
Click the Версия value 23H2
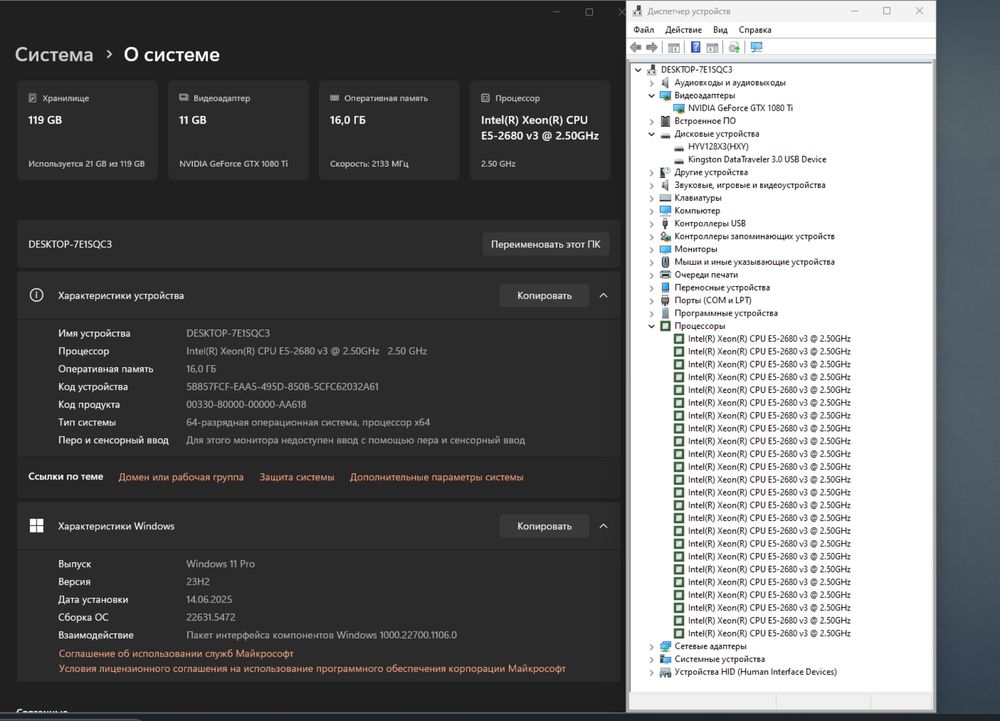(198, 581)
